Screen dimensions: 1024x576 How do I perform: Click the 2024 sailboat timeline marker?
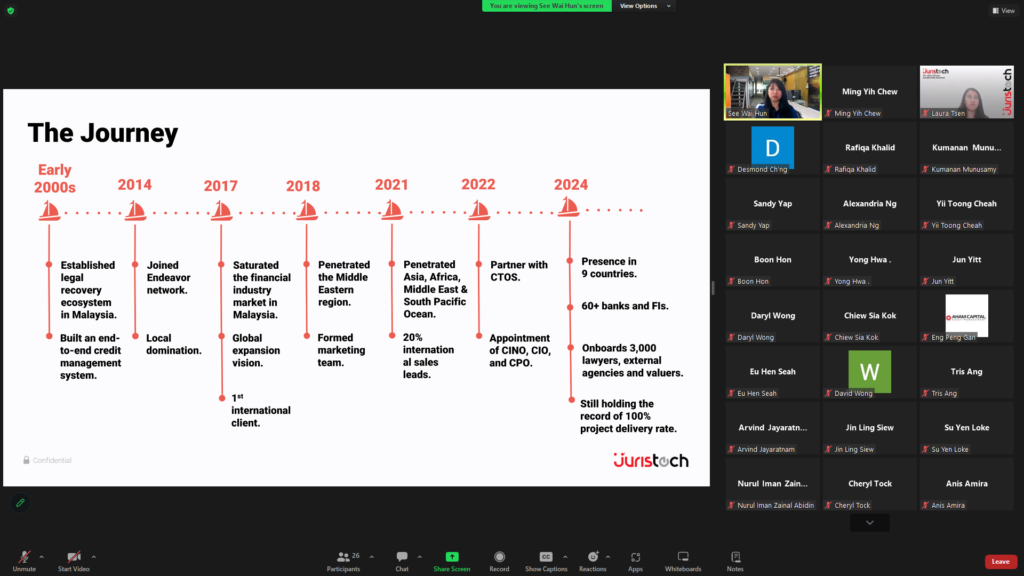tap(569, 208)
